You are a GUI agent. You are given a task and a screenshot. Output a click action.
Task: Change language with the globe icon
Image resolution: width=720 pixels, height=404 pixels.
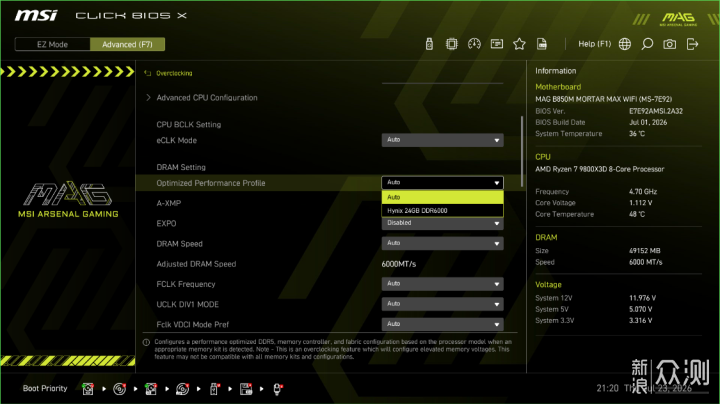[x=625, y=44]
